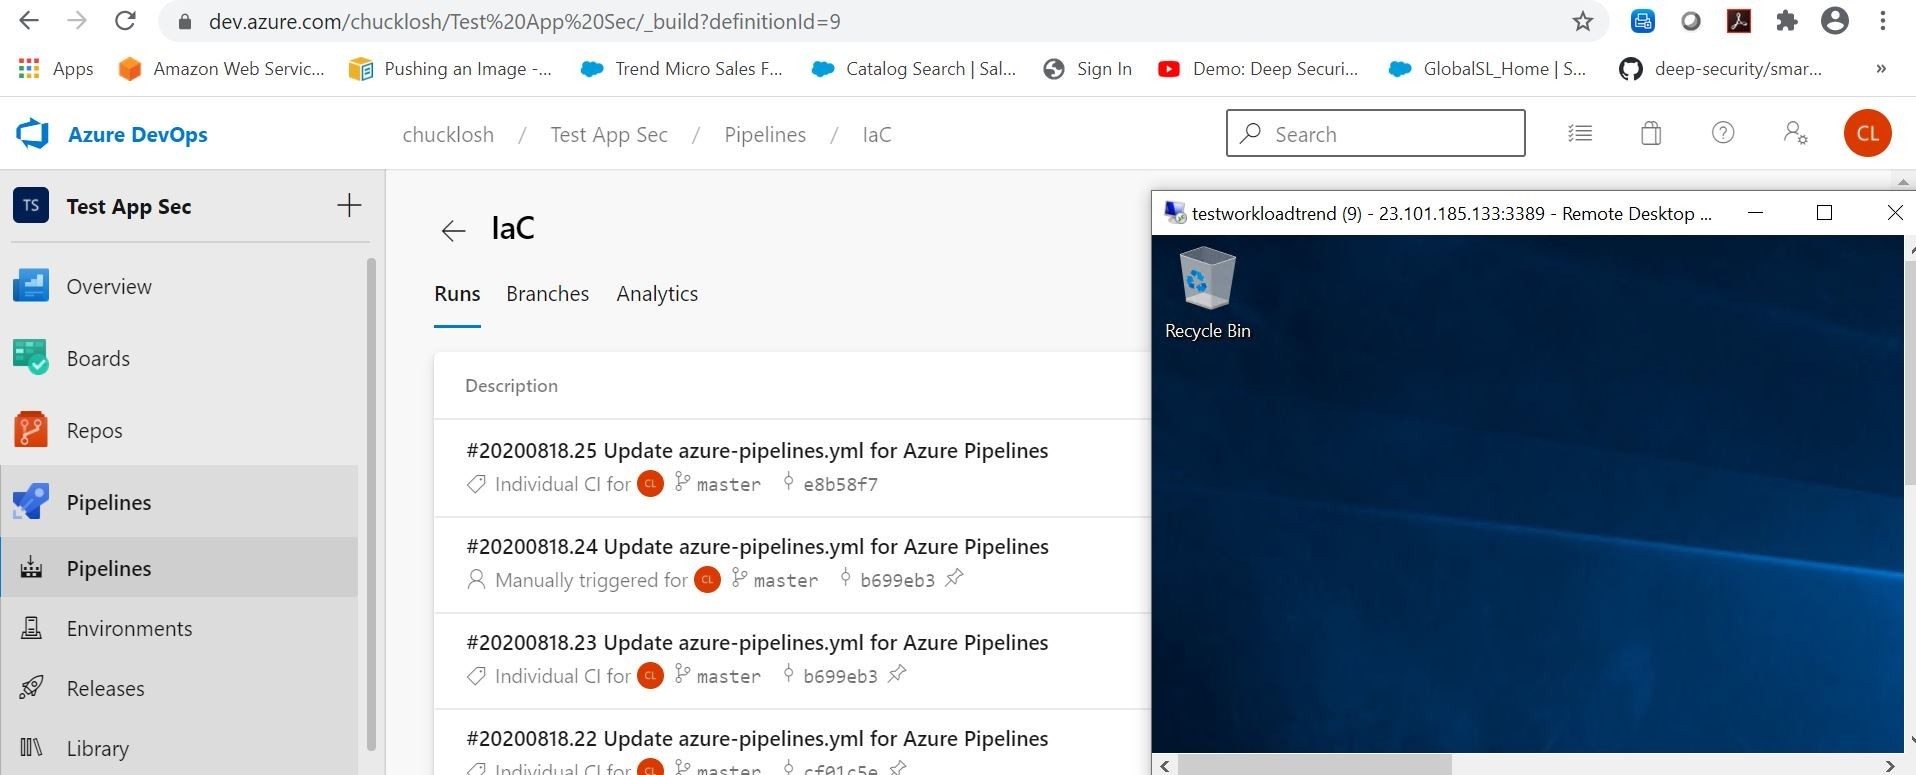This screenshot has height=775, width=1916.
Task: Go back with the browser back arrow
Action: click(29, 21)
